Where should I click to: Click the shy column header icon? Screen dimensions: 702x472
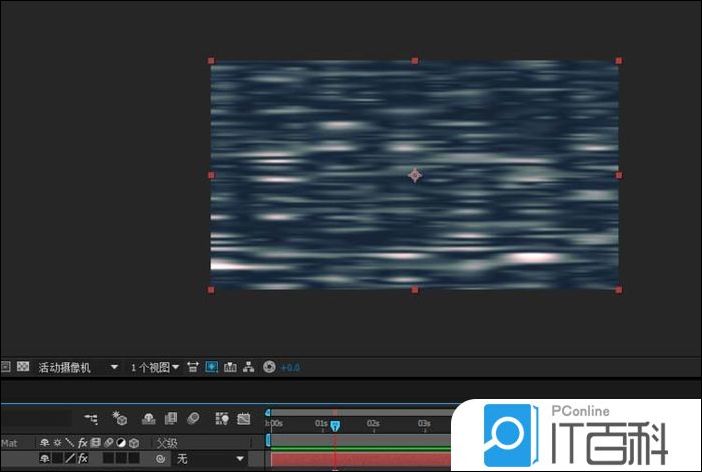[x=44, y=443]
